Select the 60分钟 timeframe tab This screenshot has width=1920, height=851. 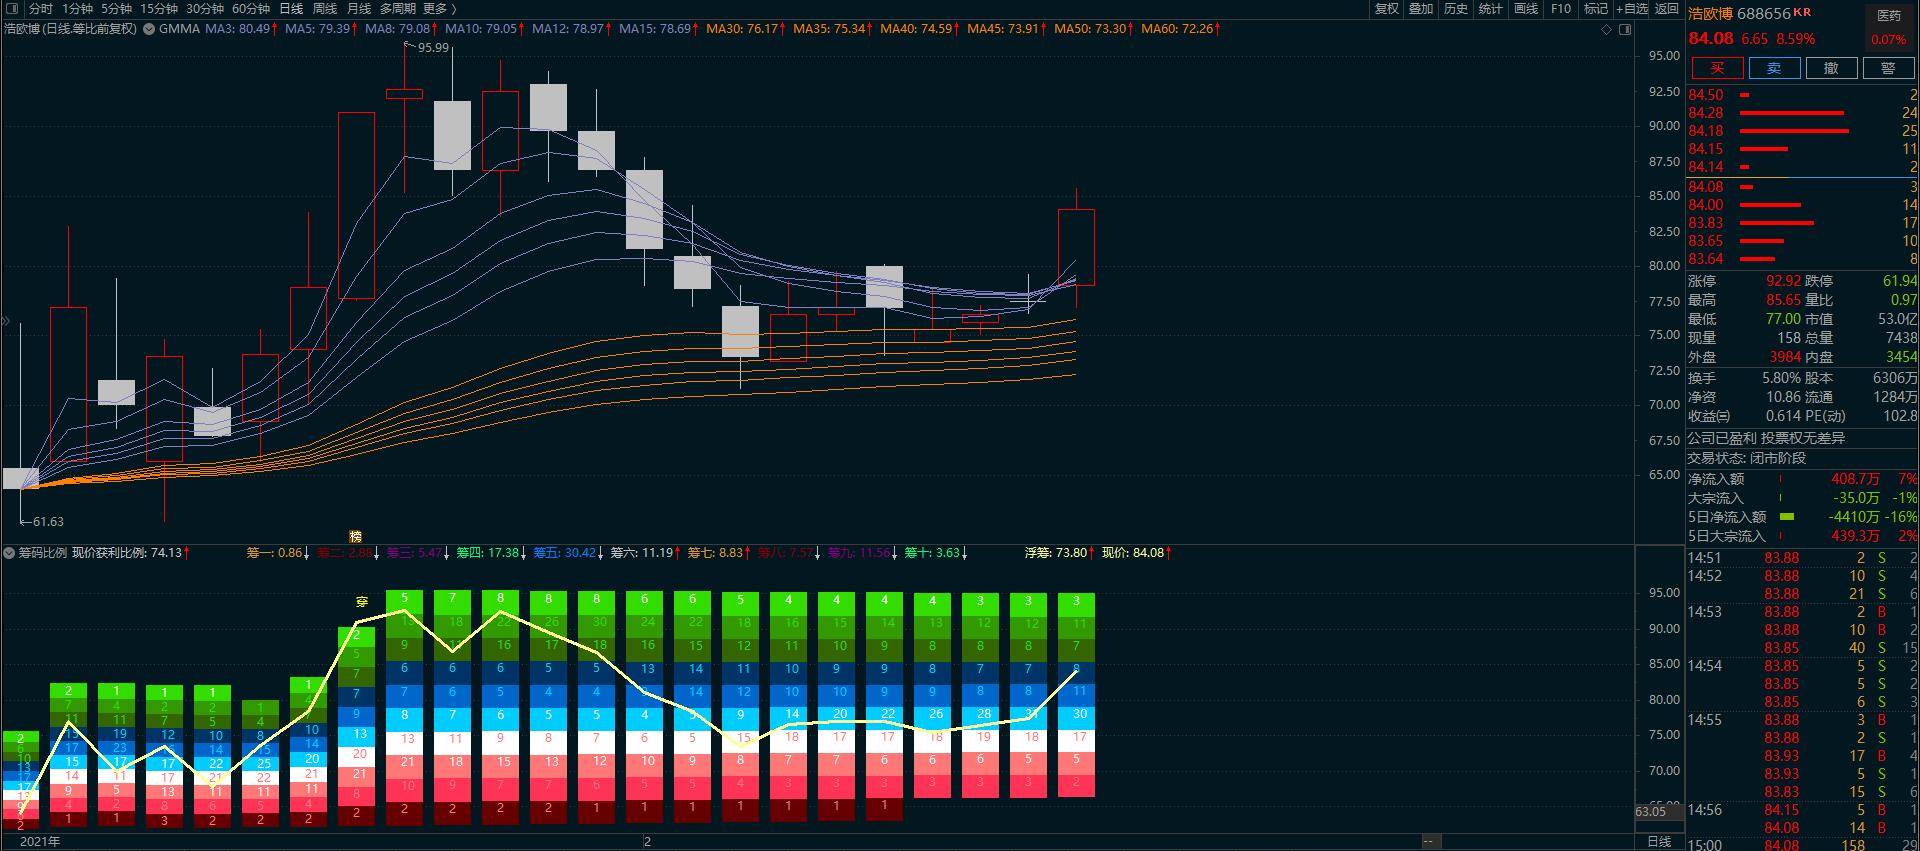coord(251,9)
